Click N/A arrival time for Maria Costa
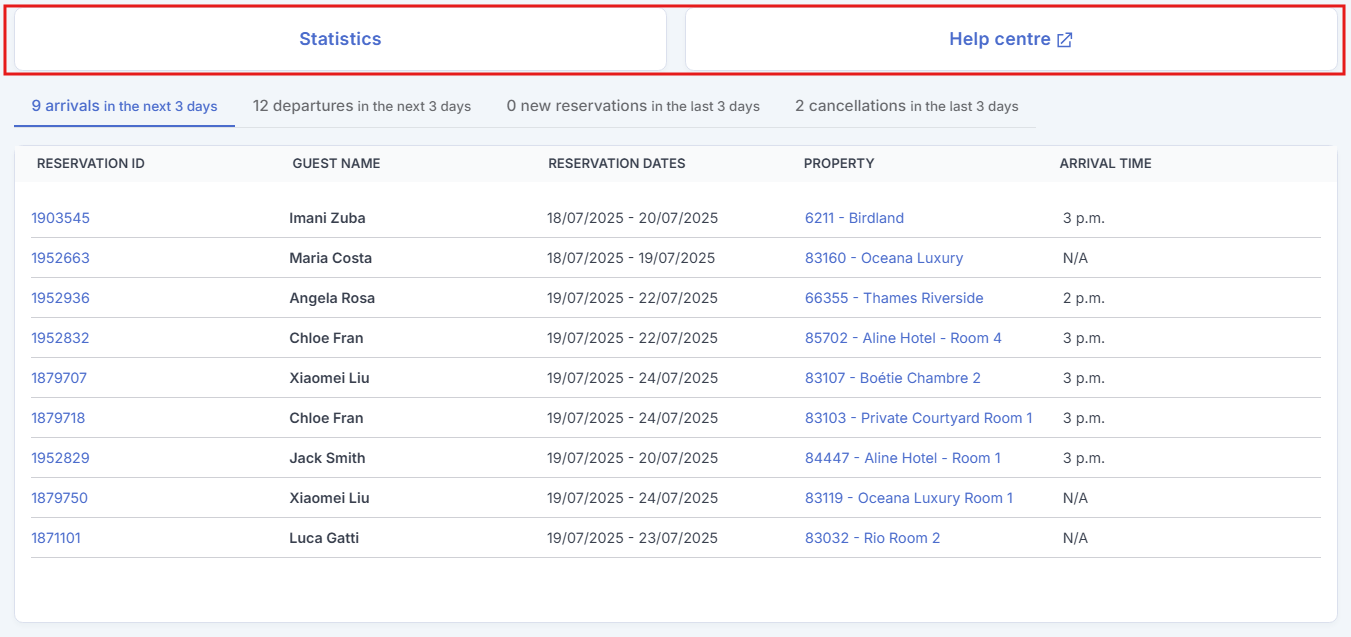 point(1075,258)
